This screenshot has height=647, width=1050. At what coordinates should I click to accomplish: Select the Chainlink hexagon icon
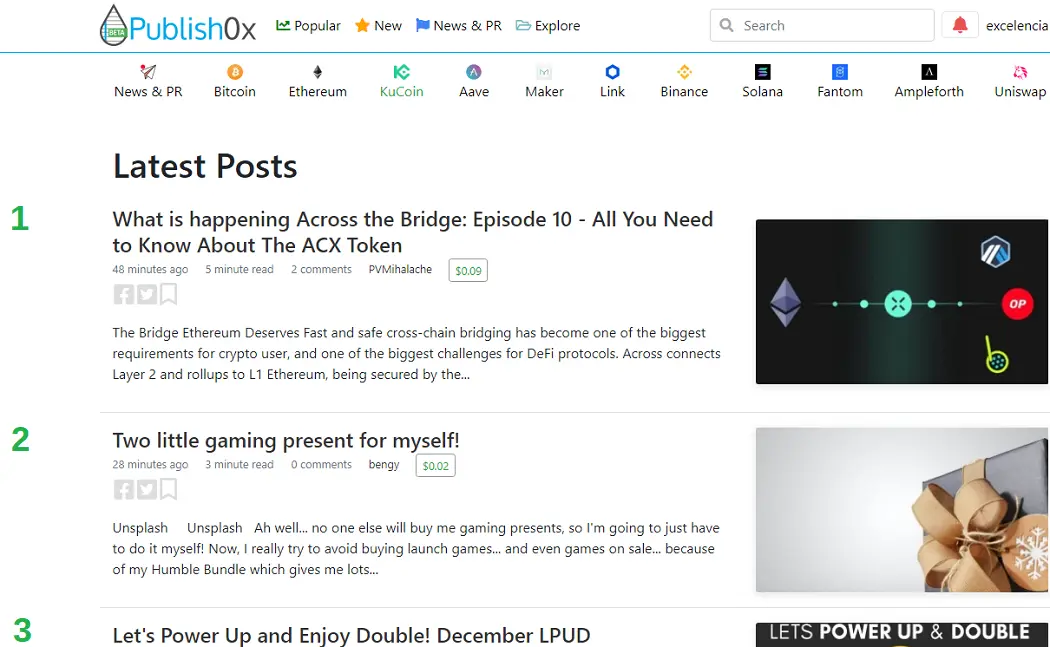[x=612, y=72]
